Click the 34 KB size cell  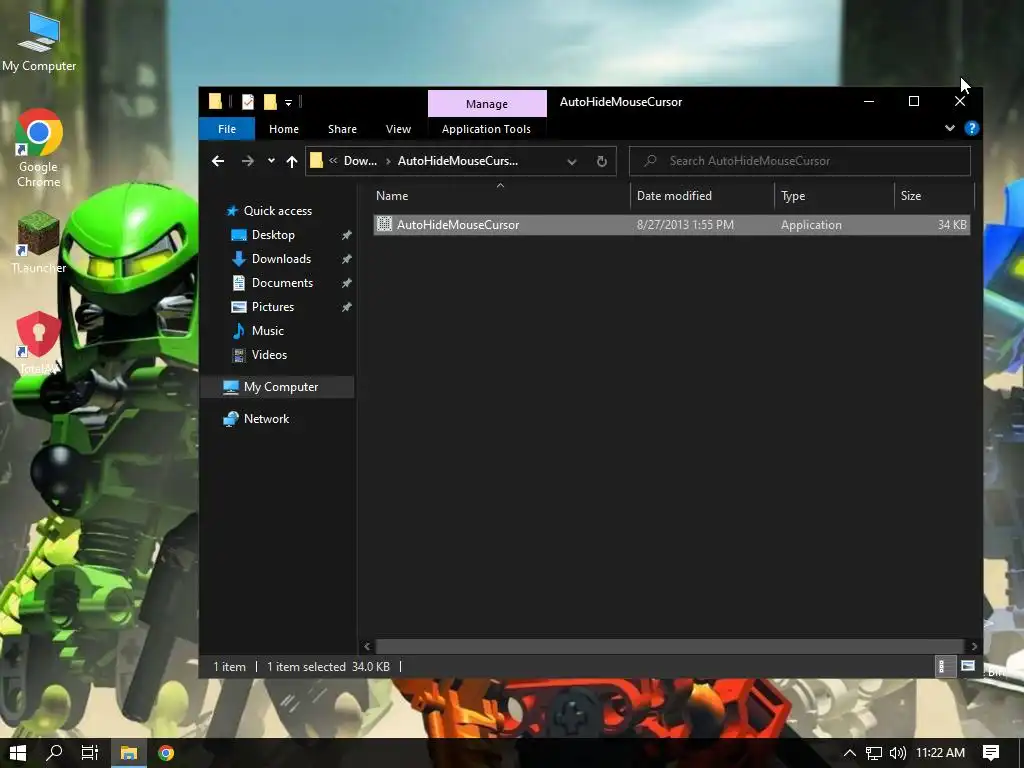pos(952,225)
